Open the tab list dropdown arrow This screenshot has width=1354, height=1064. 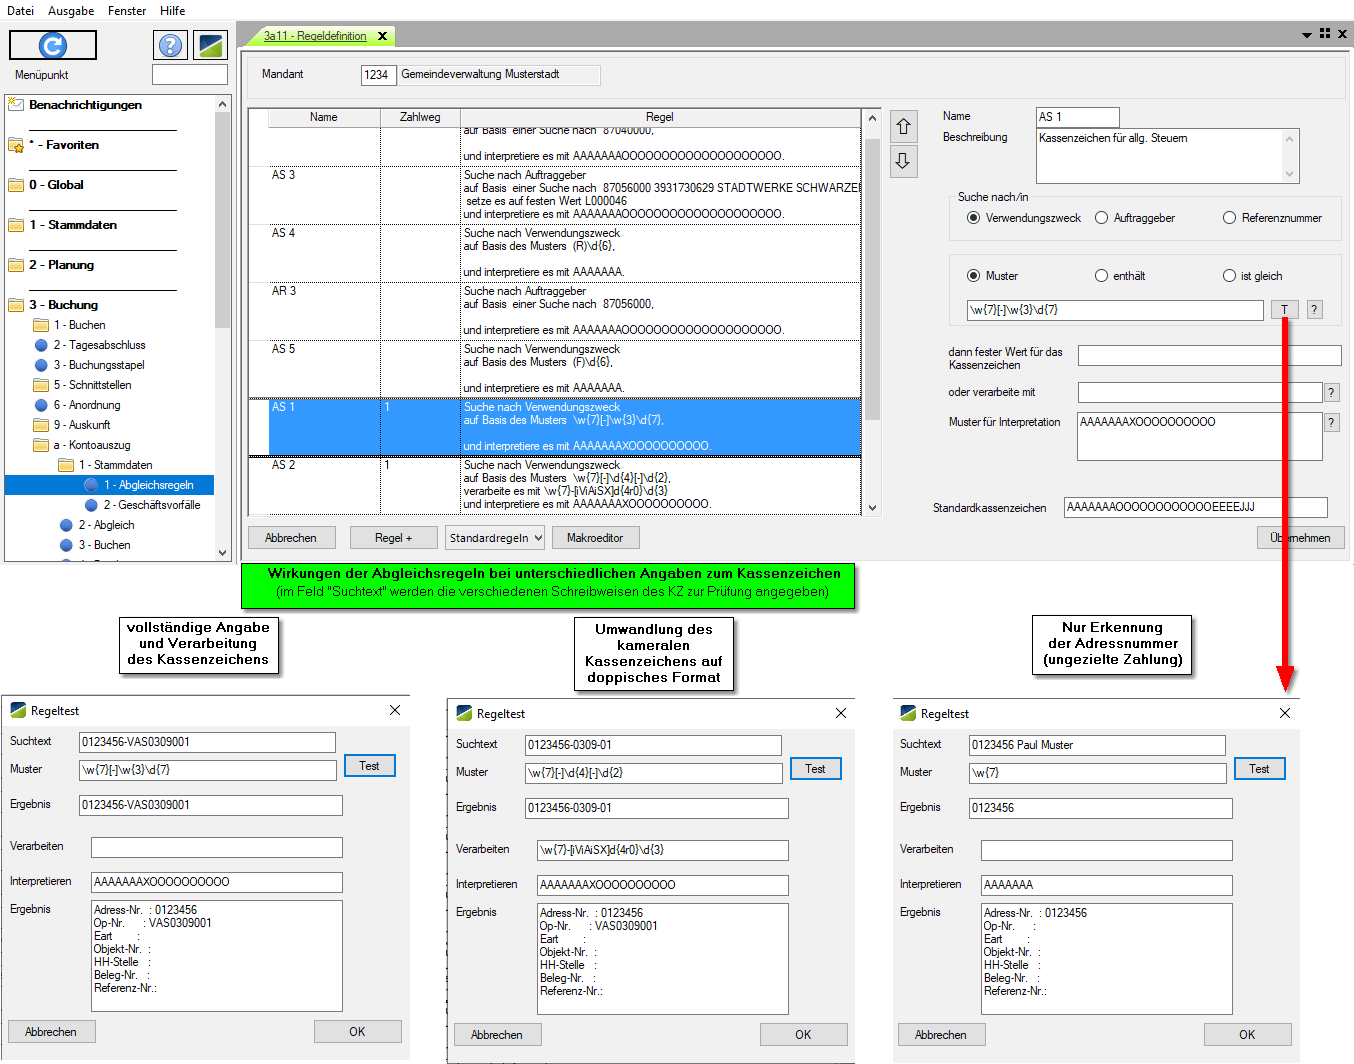pyautogui.click(x=1306, y=35)
